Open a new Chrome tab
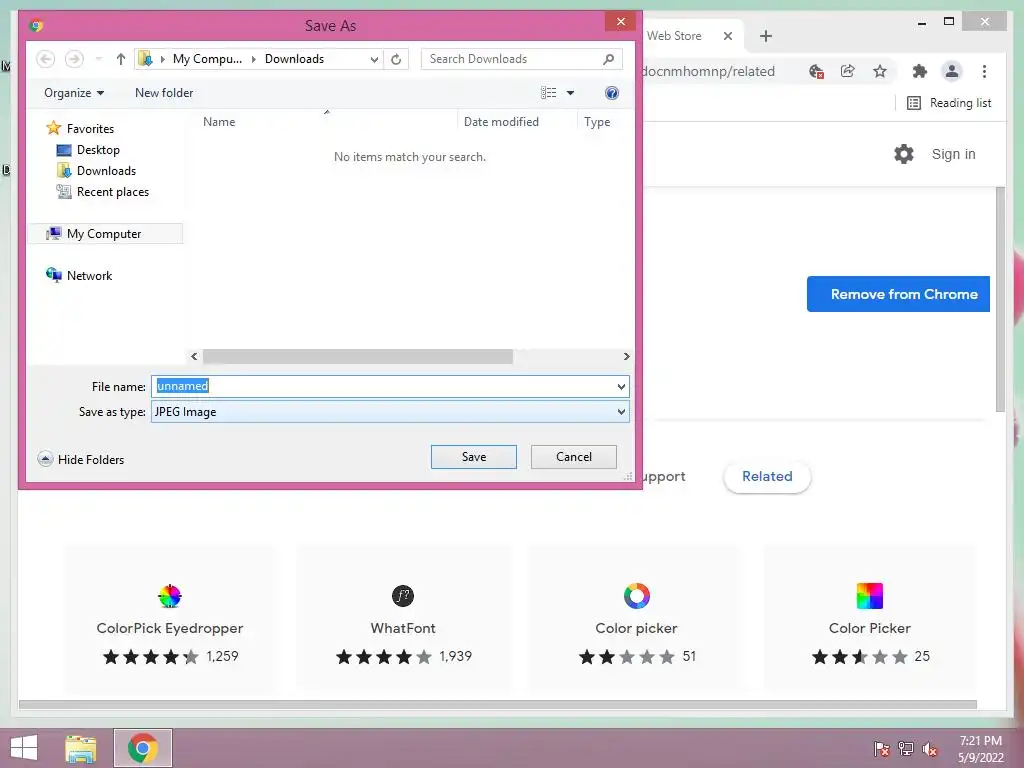This screenshot has height=768, width=1024. [766, 36]
